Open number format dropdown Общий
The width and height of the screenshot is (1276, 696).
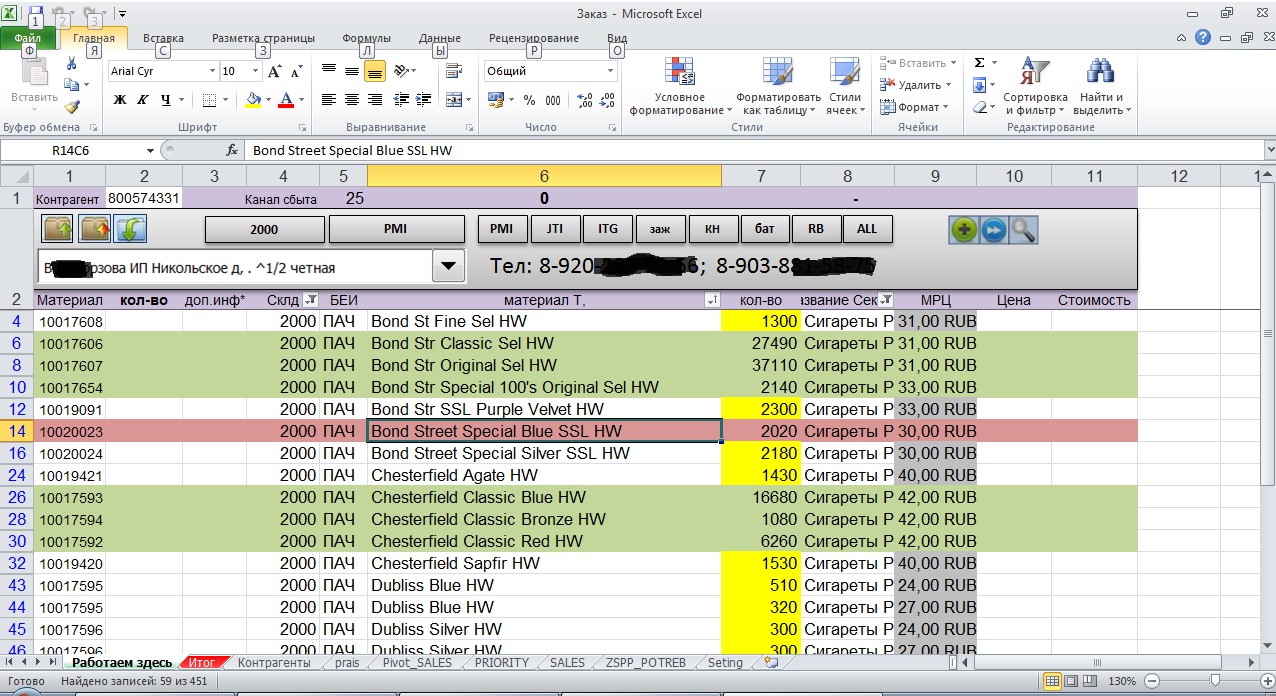click(x=611, y=71)
